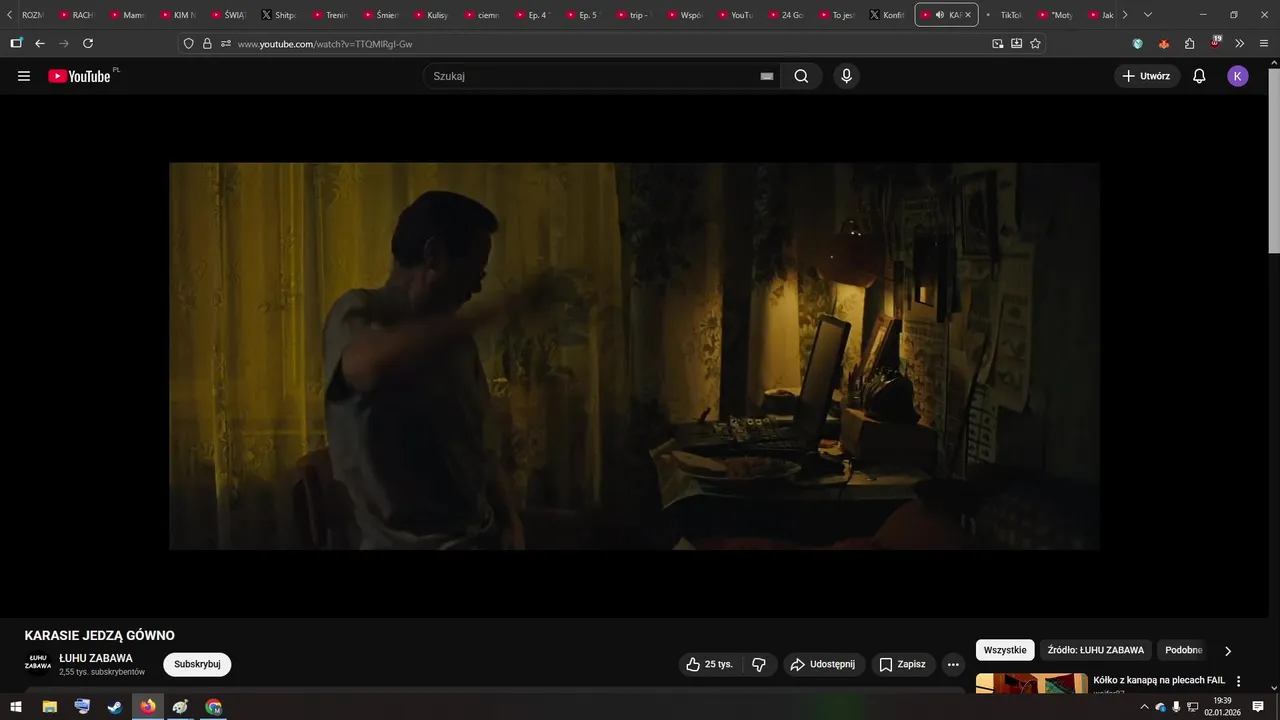Open the Kółko z kanapą video thumbnail

tap(1031, 683)
